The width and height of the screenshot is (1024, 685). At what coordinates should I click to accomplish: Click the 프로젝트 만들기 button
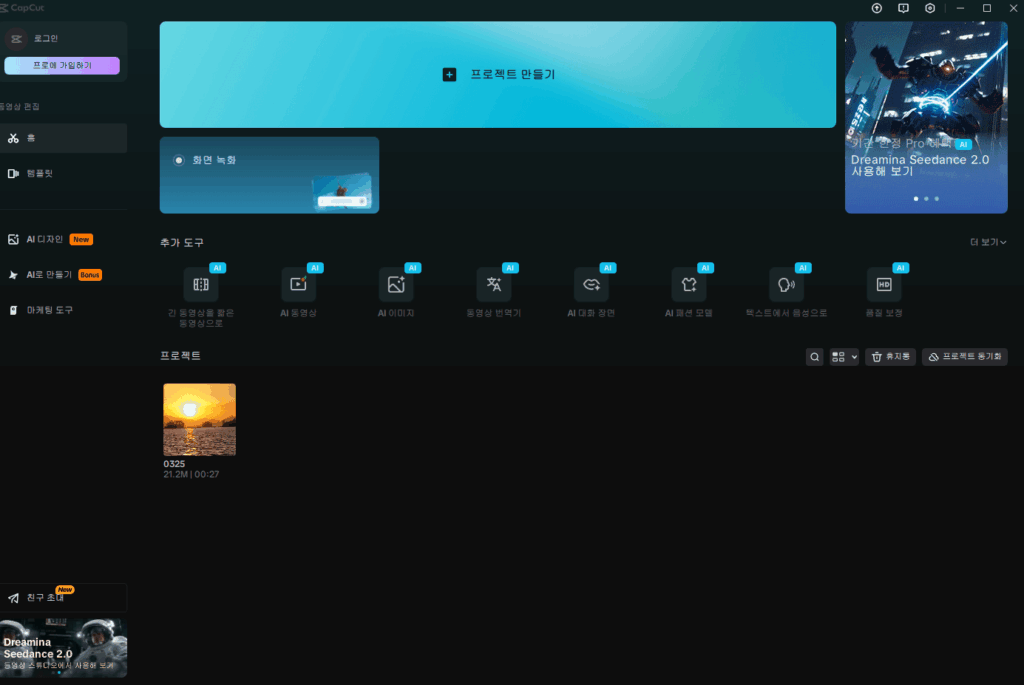pyautogui.click(x=498, y=75)
